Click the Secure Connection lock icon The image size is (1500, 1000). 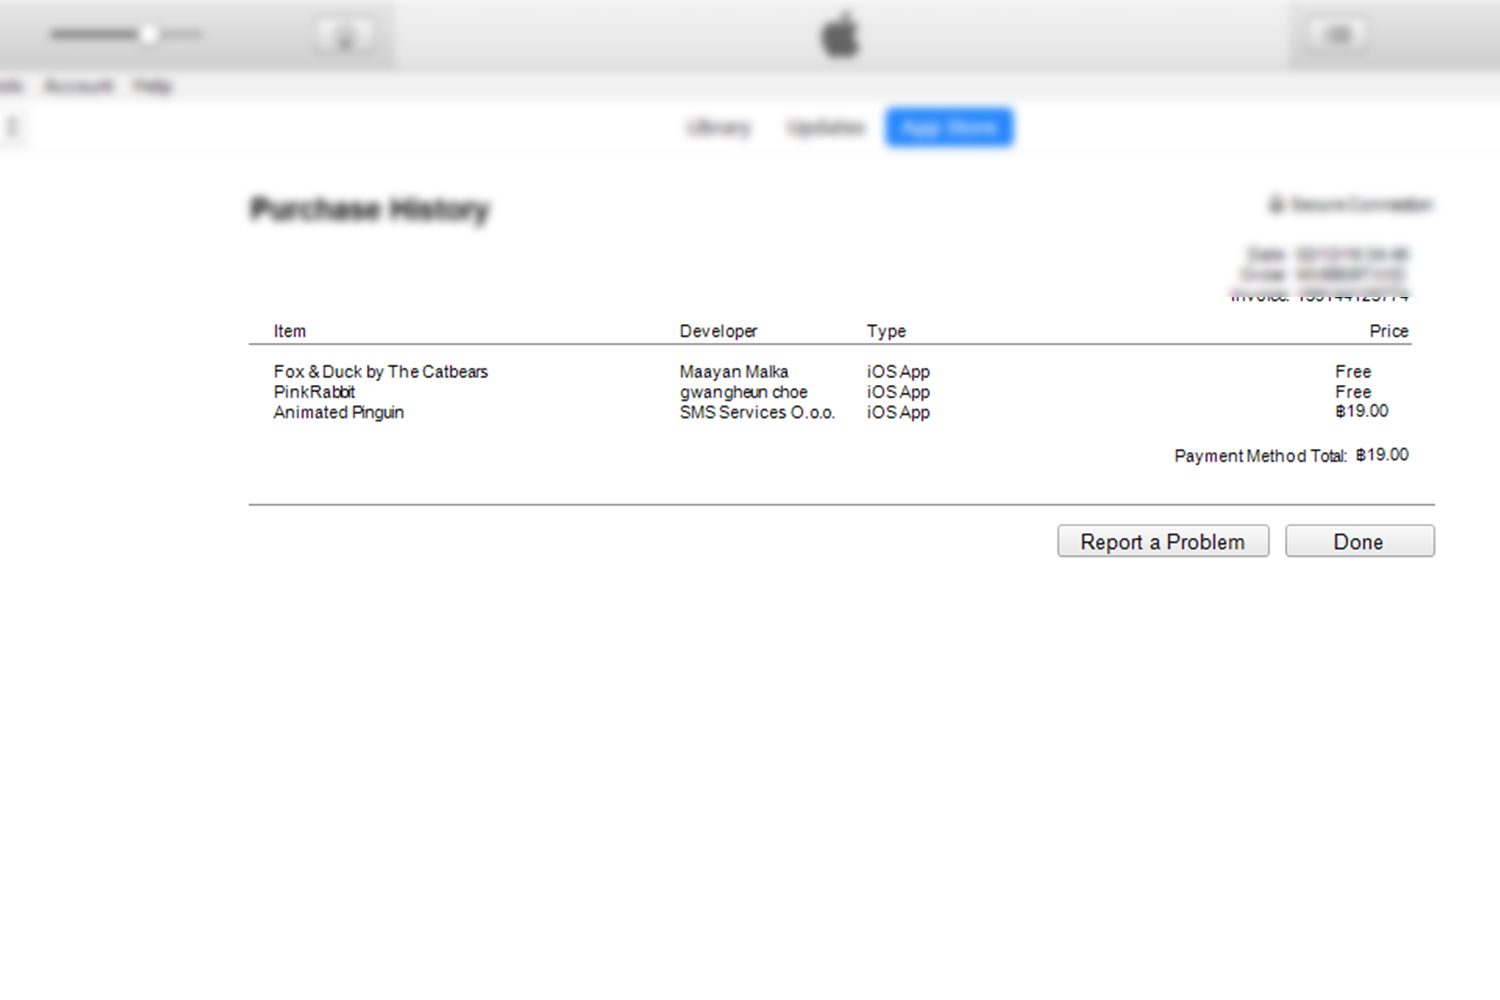click(x=1276, y=204)
